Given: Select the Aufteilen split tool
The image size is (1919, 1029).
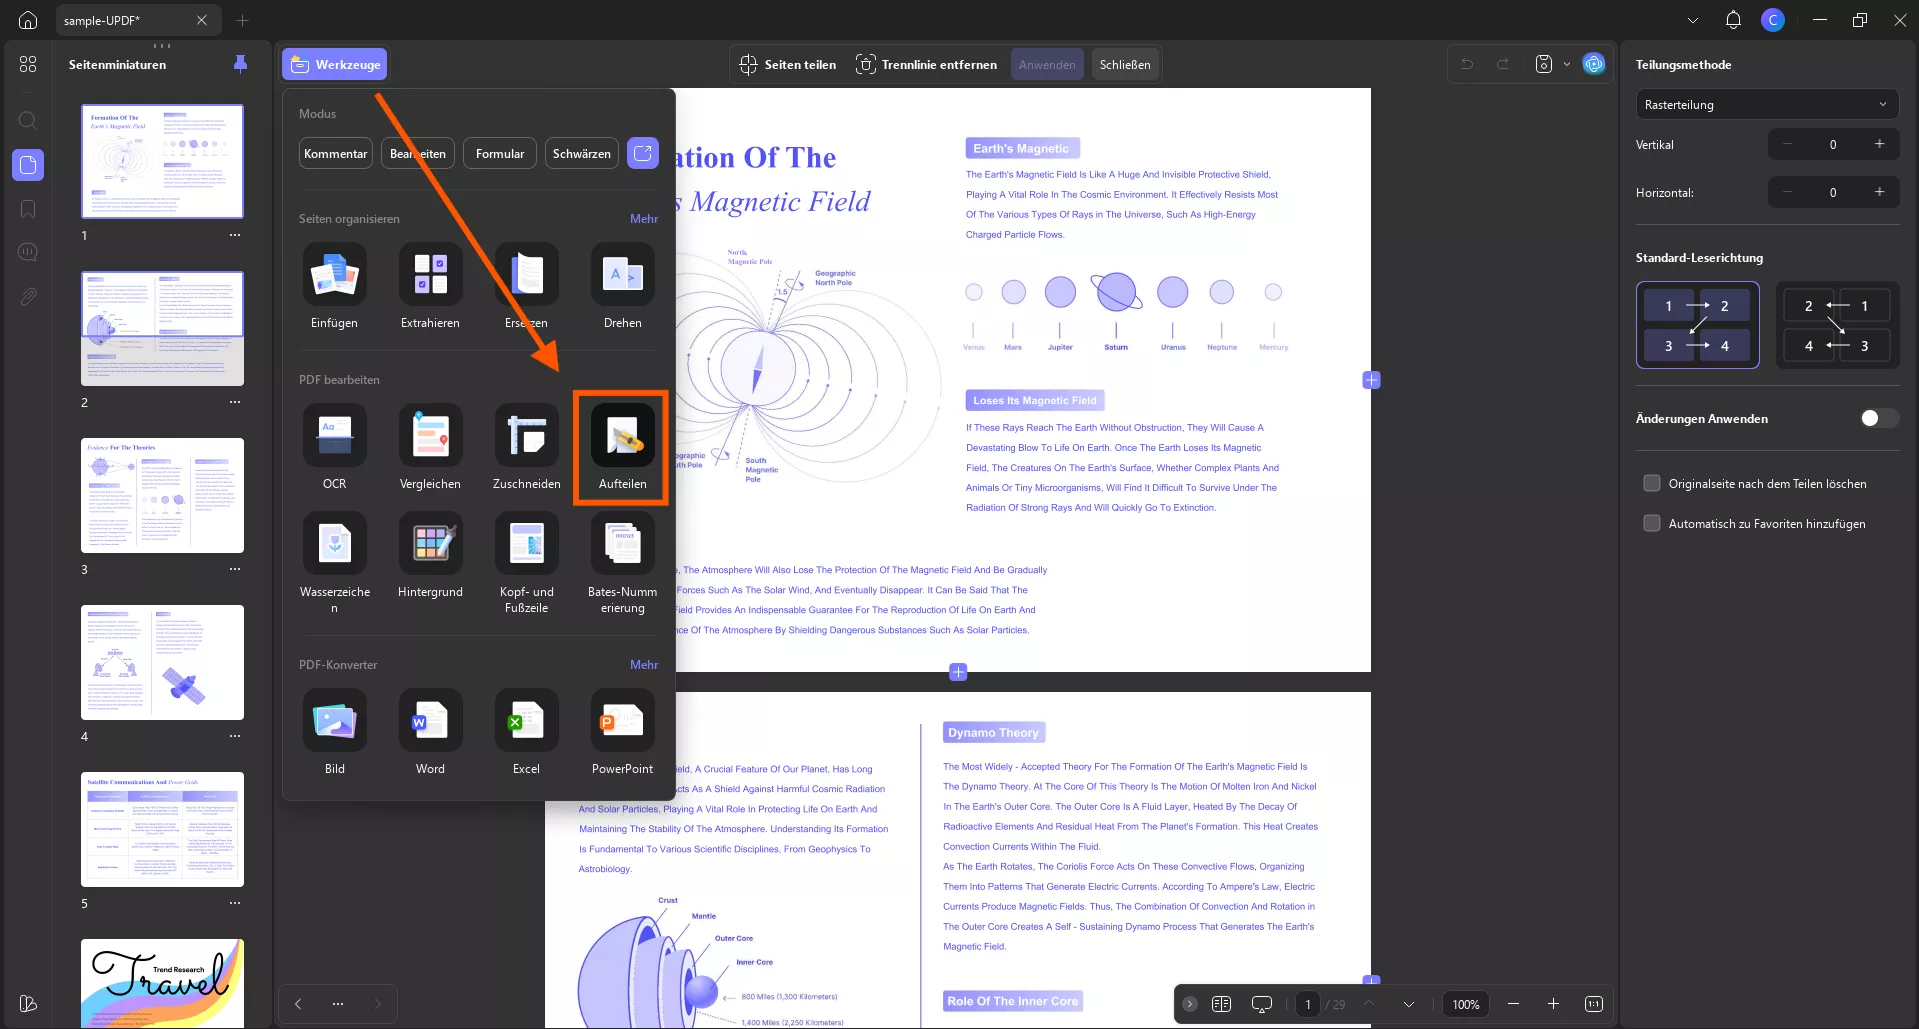Looking at the screenshot, I should [622, 447].
